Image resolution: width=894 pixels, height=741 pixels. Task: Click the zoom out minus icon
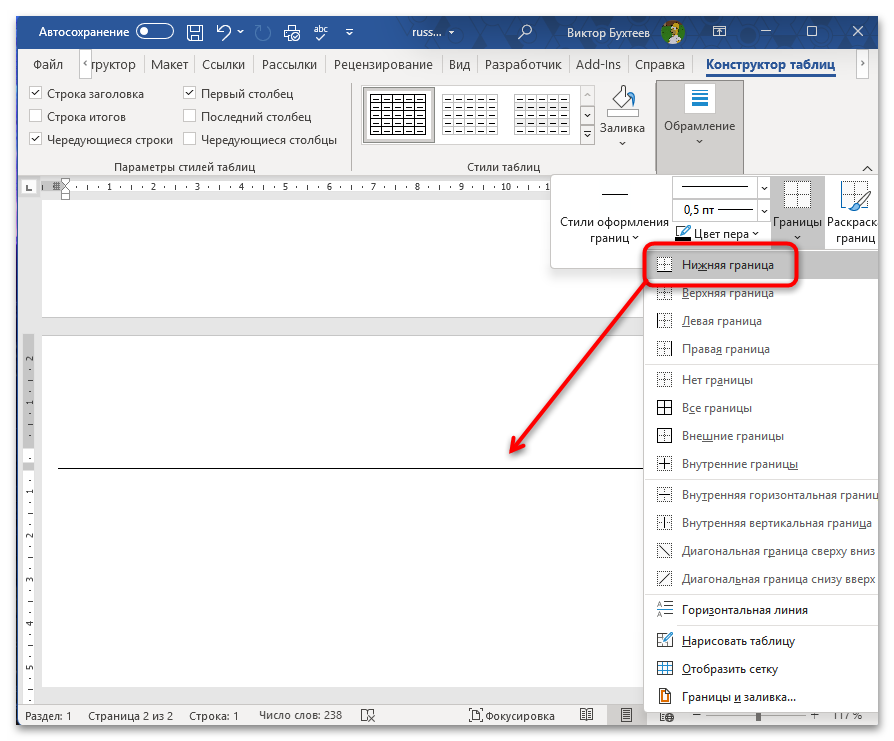tap(696, 715)
